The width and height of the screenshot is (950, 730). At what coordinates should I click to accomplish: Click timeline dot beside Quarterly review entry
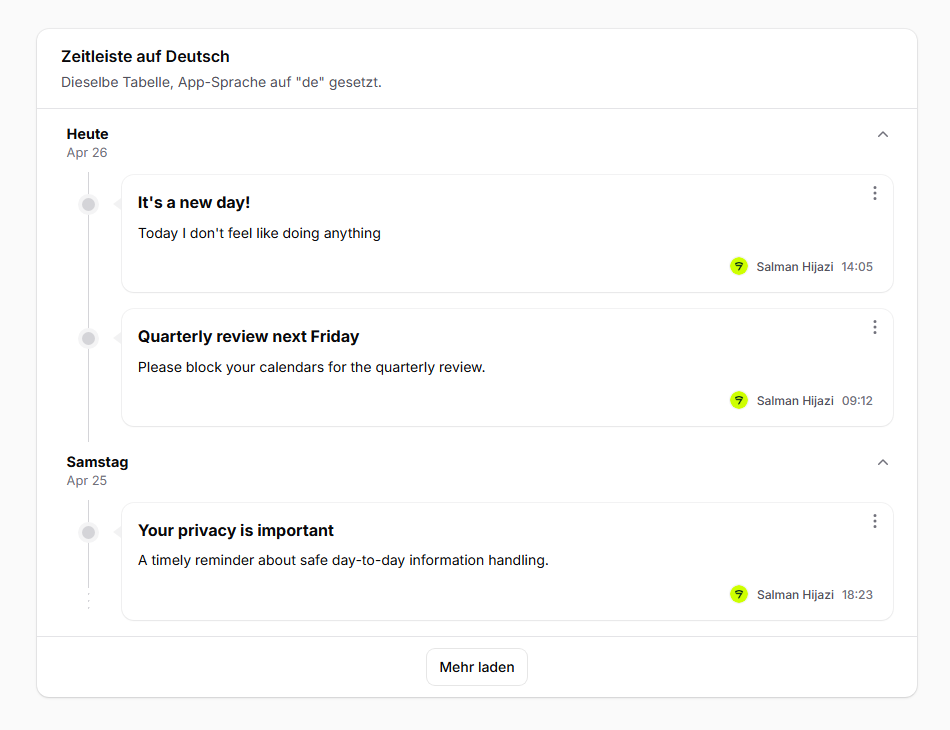pos(89,338)
